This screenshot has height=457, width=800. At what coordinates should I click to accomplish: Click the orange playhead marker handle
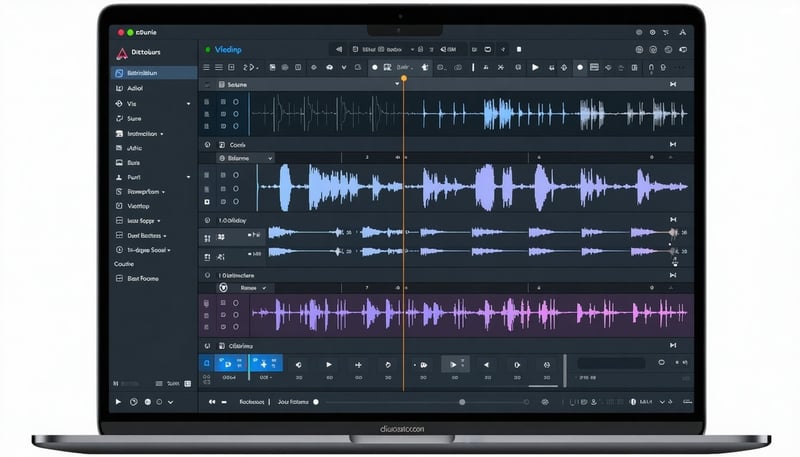(404, 79)
